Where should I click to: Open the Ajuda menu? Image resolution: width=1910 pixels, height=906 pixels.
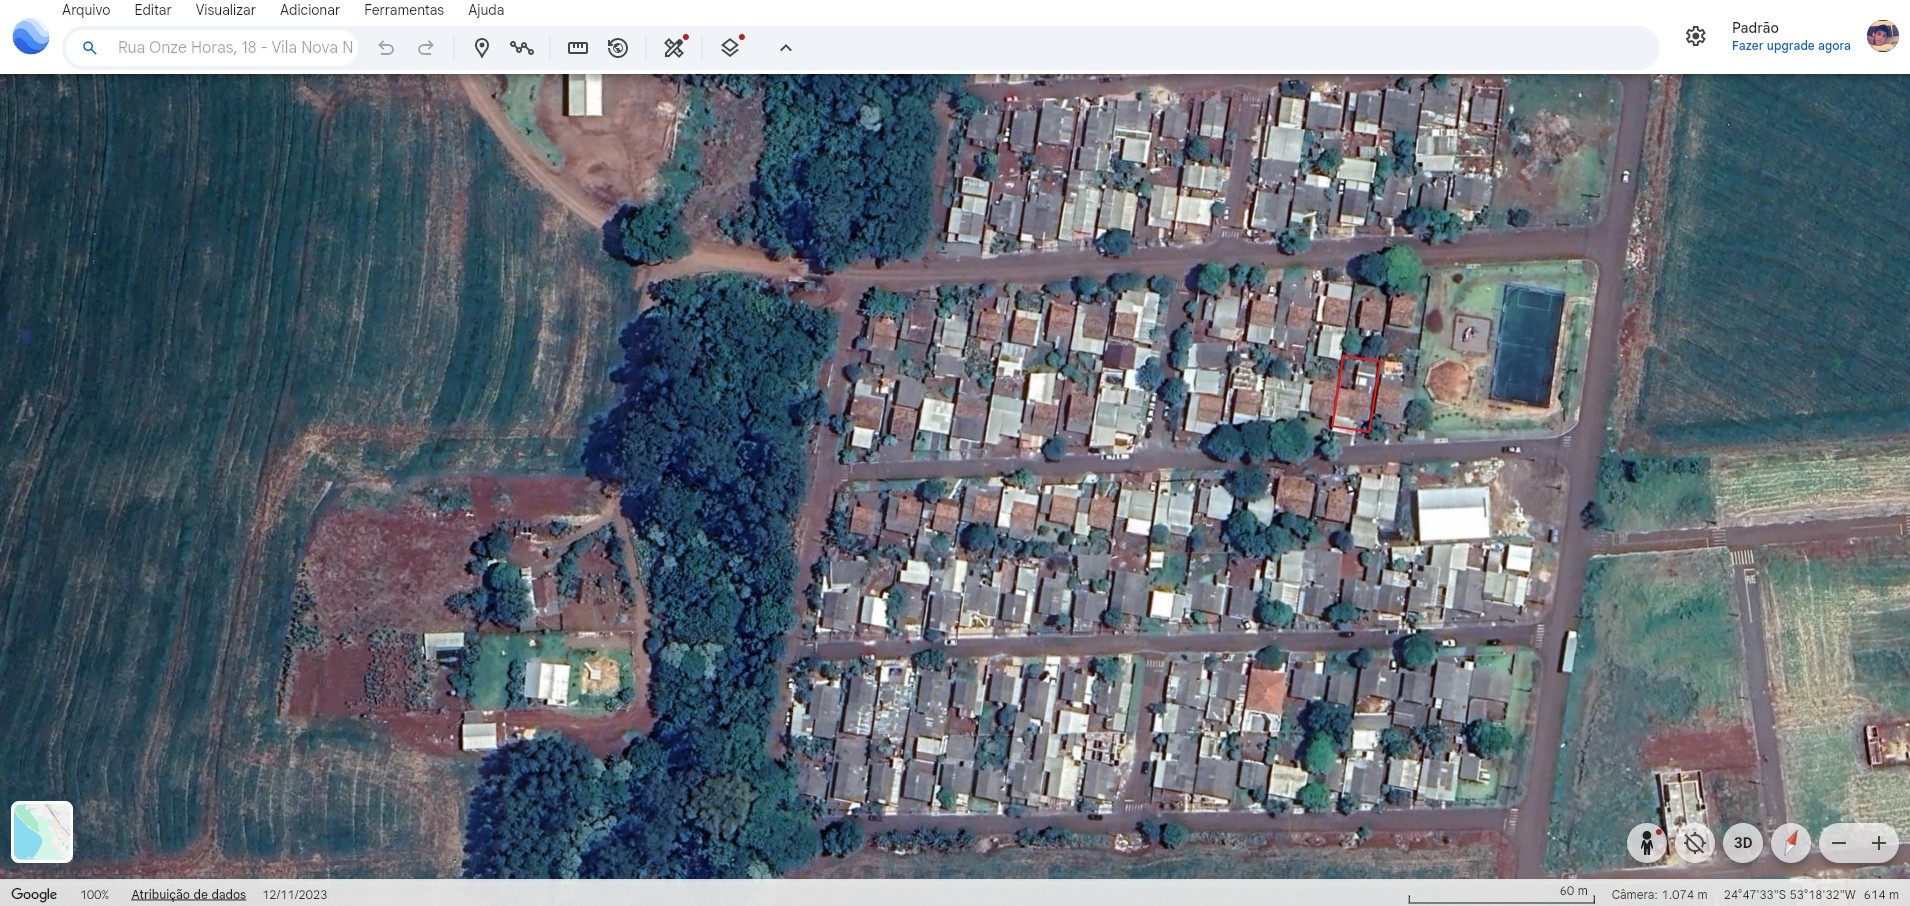pos(486,10)
